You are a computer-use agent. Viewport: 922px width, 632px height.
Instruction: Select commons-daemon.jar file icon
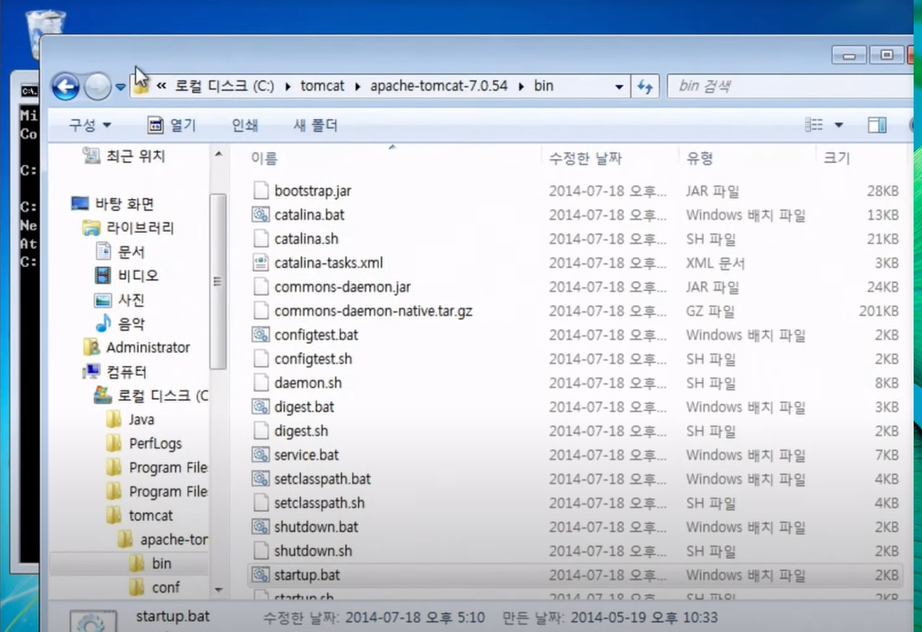[260, 287]
